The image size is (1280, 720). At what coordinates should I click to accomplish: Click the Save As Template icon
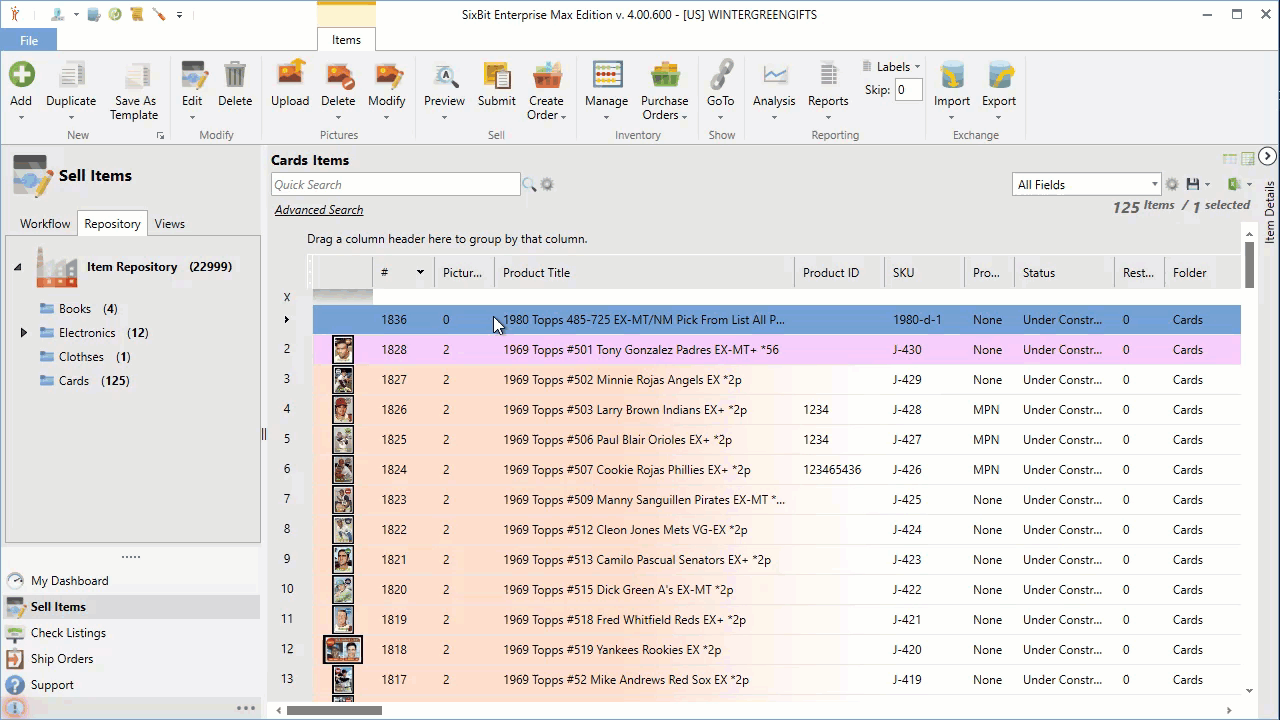[x=135, y=75]
